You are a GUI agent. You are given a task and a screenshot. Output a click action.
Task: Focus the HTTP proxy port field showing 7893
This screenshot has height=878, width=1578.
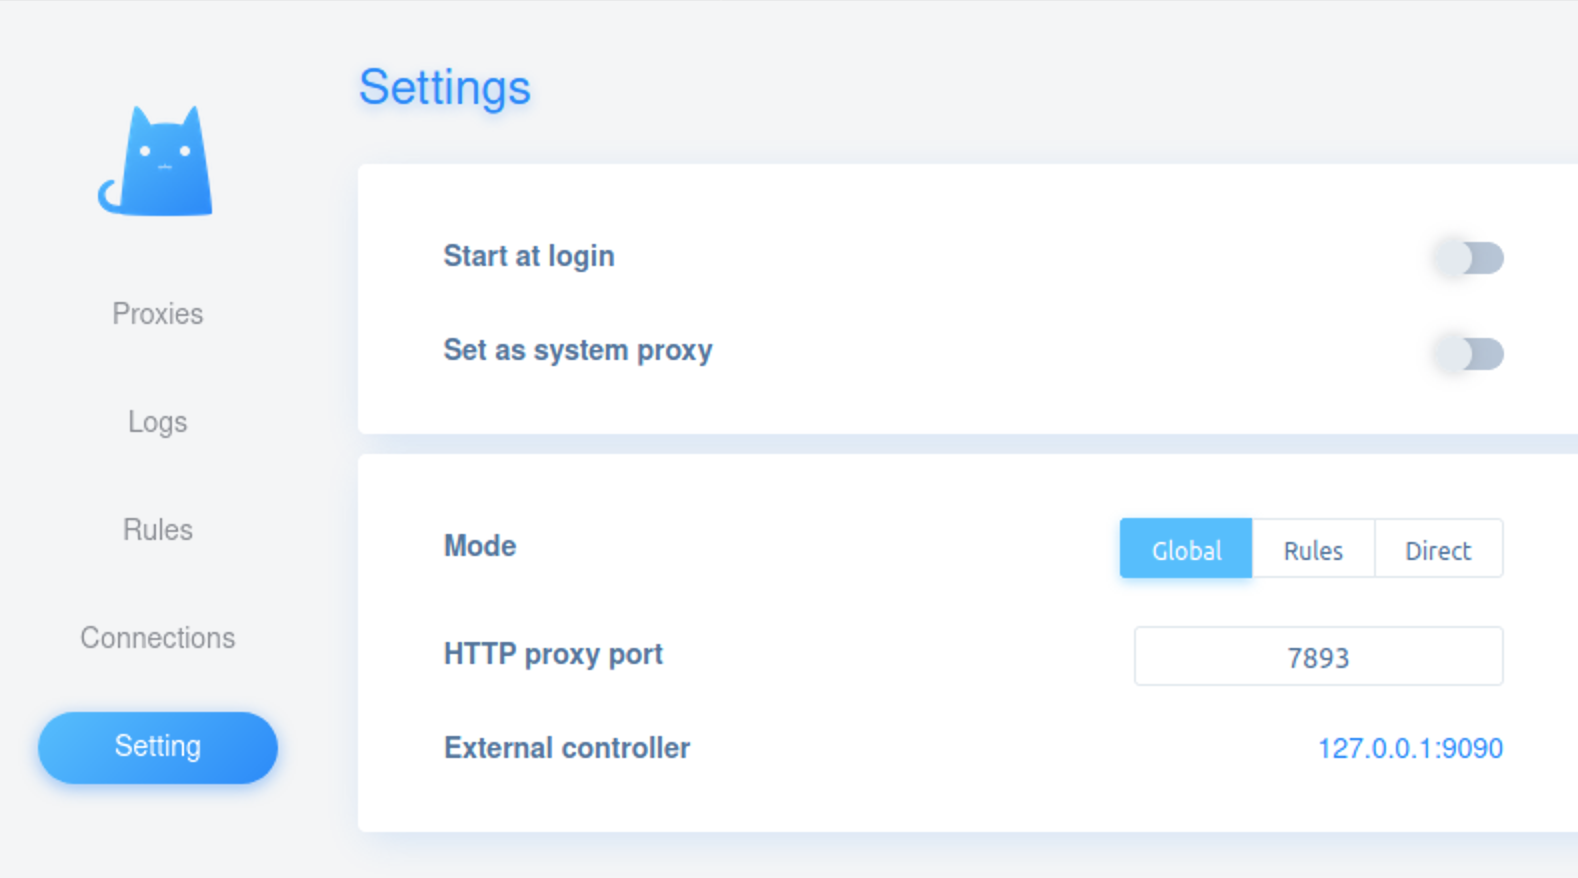tap(1318, 657)
